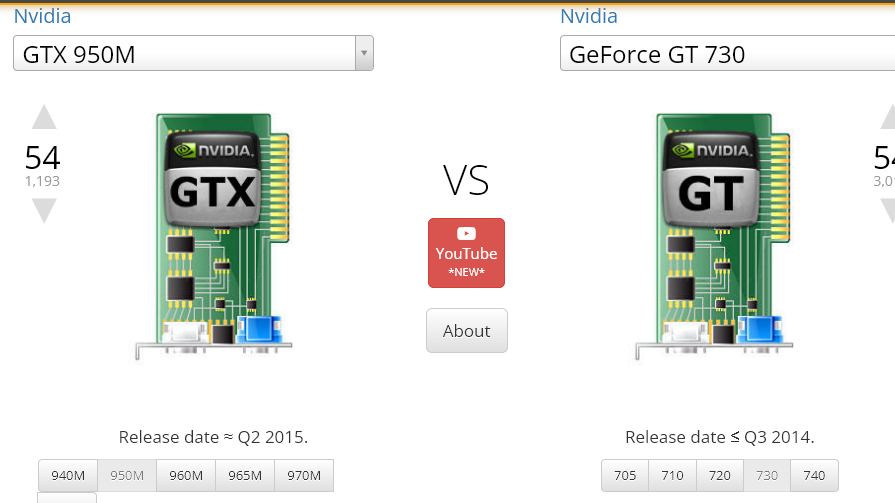895x503 pixels.
Task: Open the GeForce GT 730 model selector
Action: pyautogui.click(x=727, y=53)
